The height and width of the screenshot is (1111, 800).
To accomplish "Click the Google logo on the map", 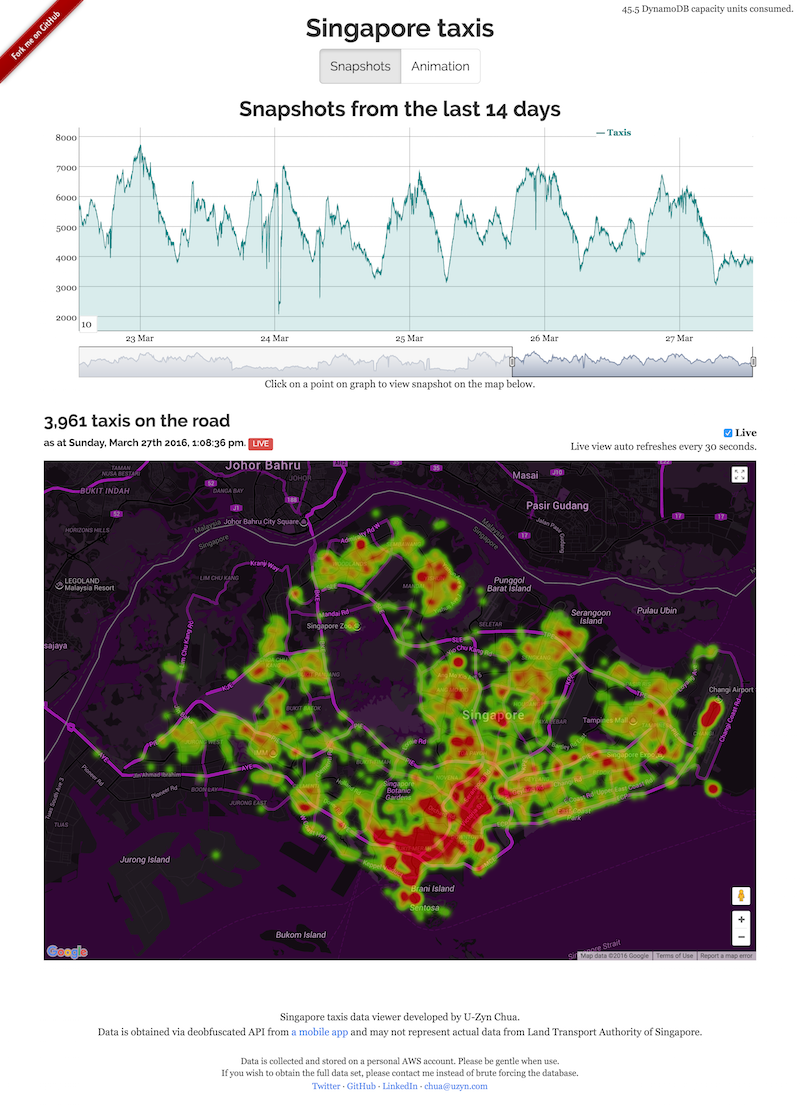I will [x=67, y=951].
